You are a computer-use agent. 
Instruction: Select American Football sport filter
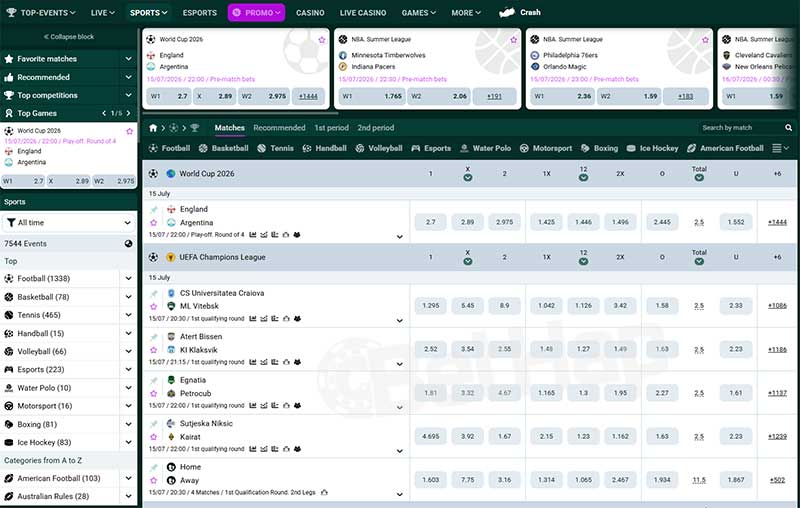pyautogui.click(x=725, y=148)
